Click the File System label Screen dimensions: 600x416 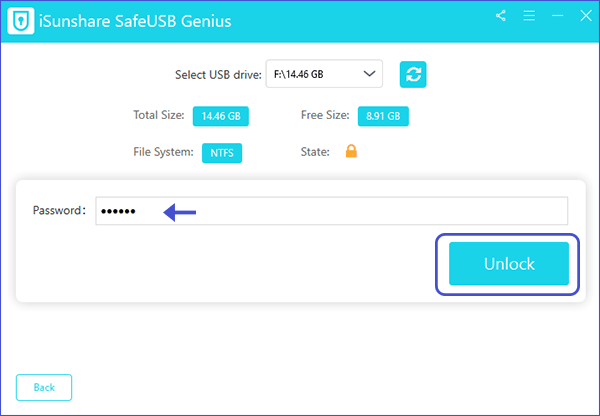(163, 152)
